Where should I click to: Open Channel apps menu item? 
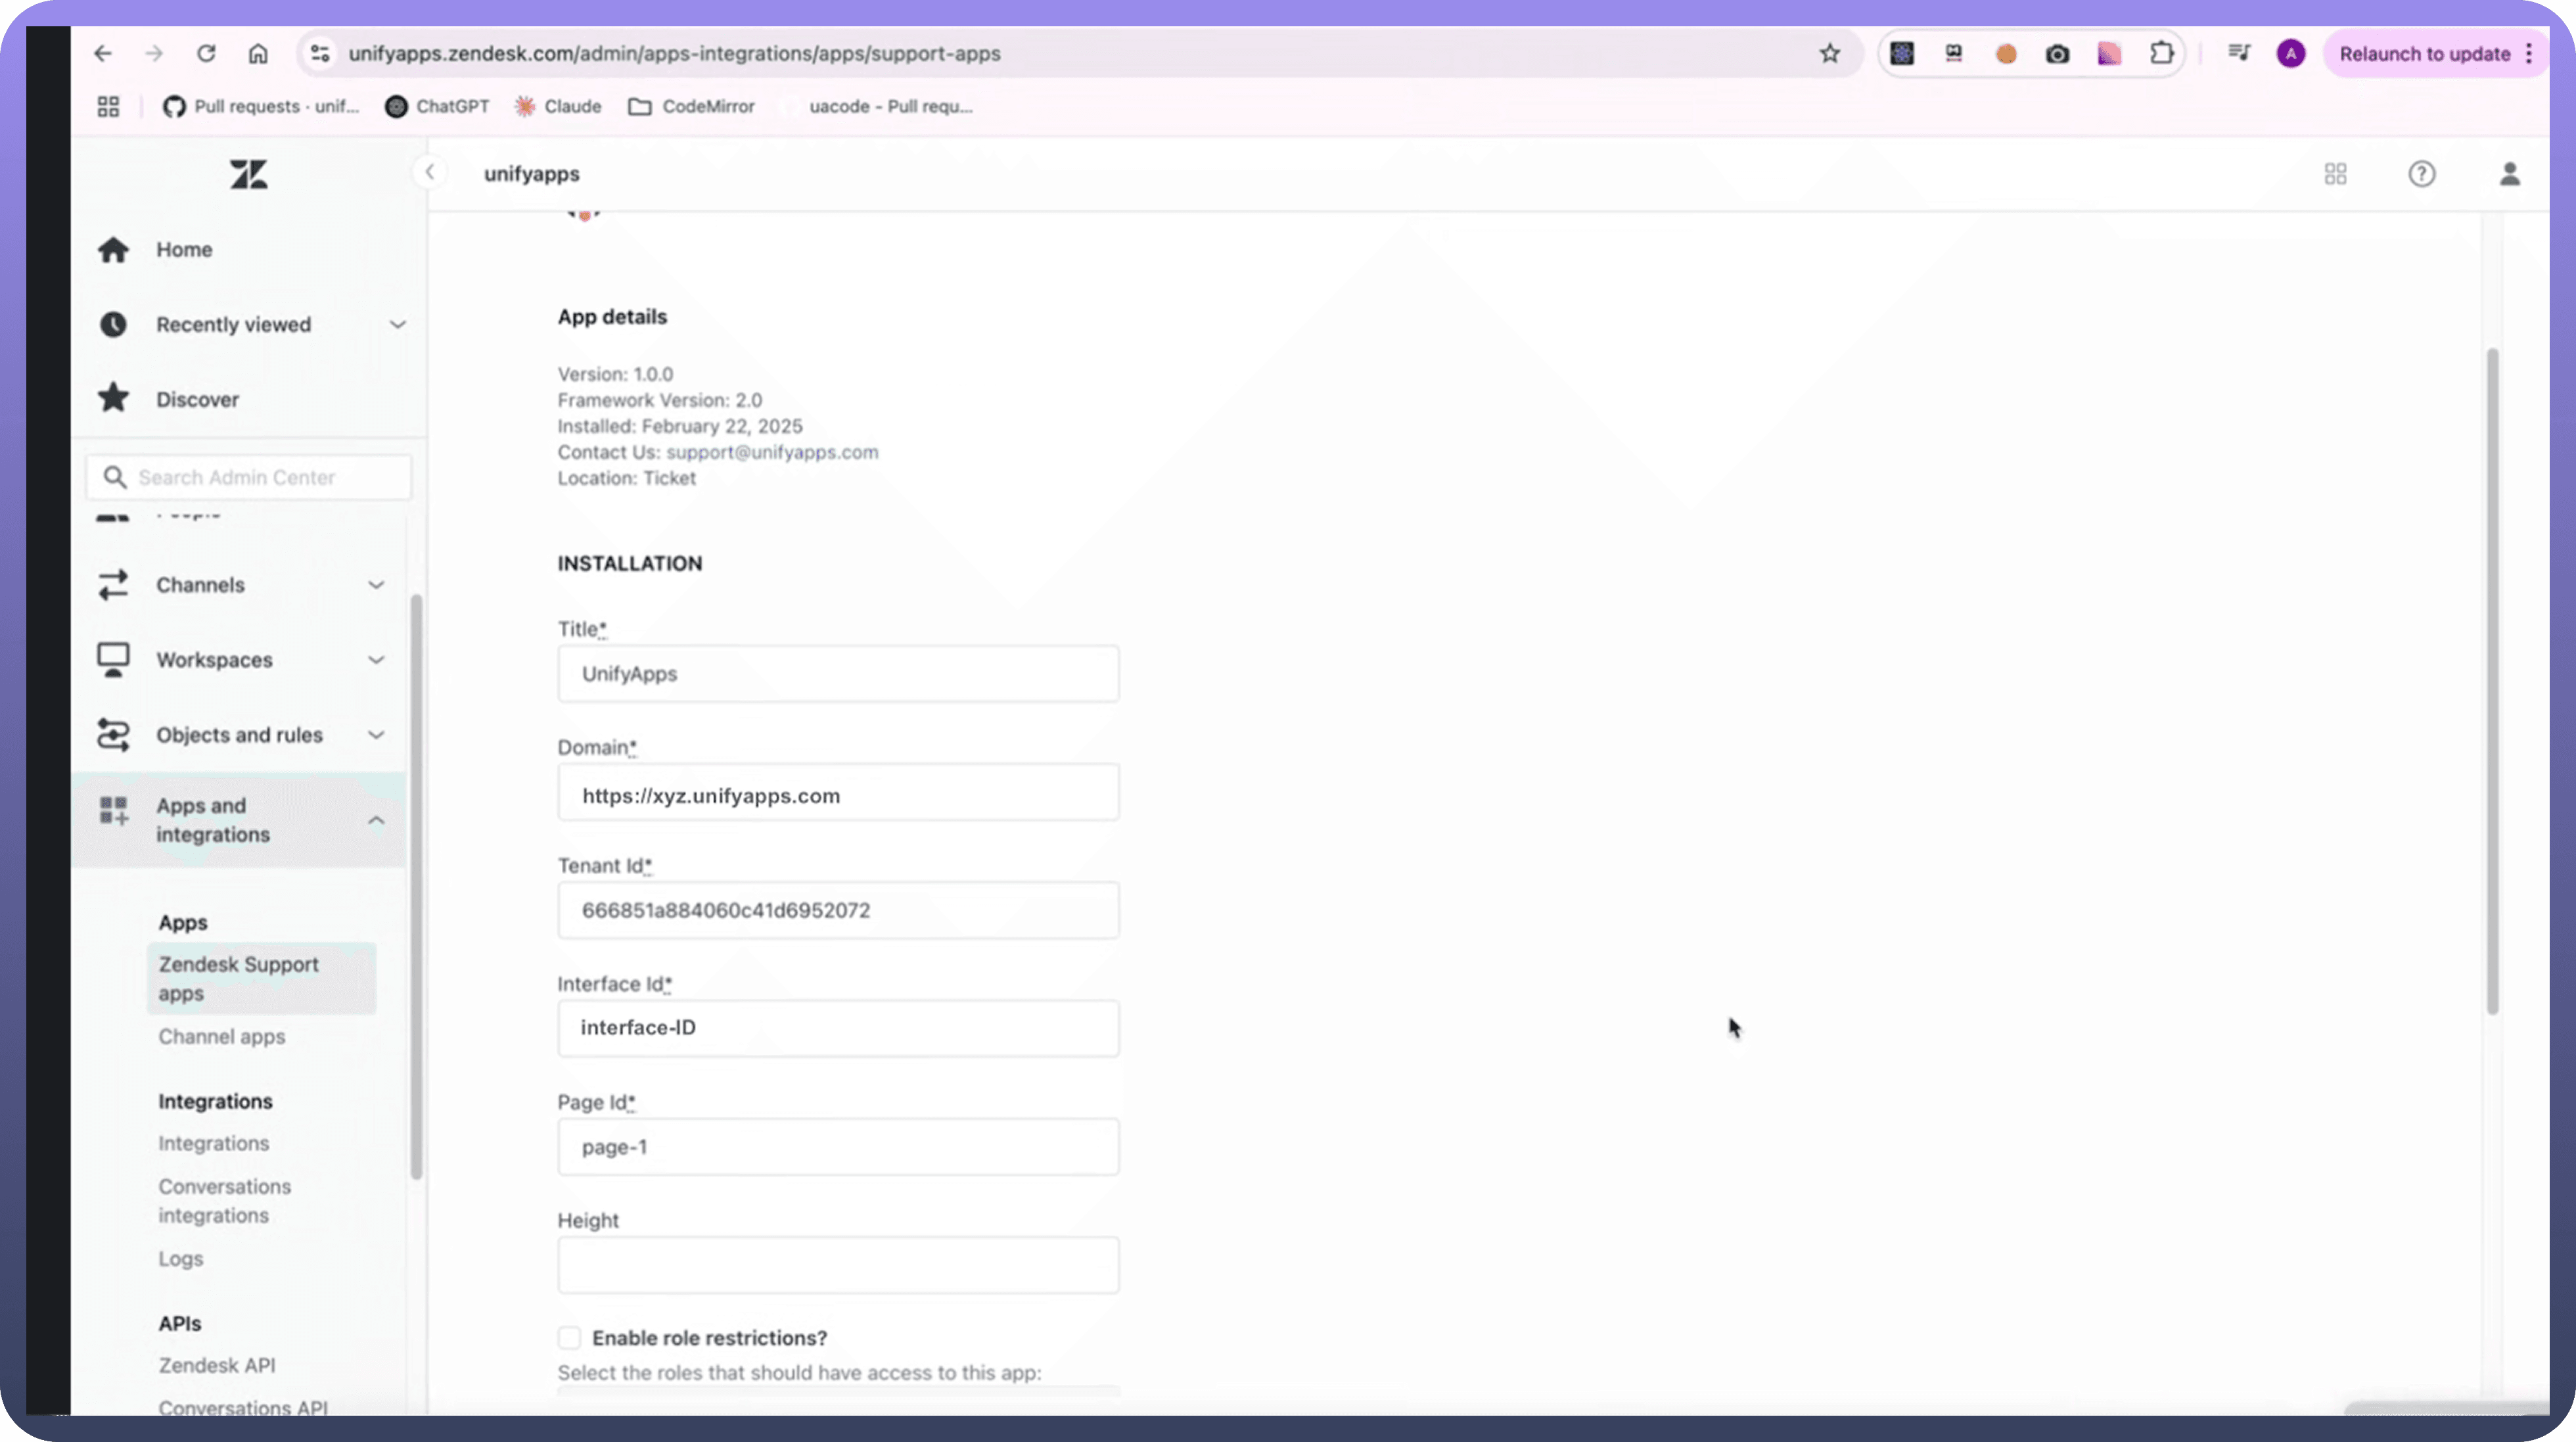click(x=222, y=1037)
